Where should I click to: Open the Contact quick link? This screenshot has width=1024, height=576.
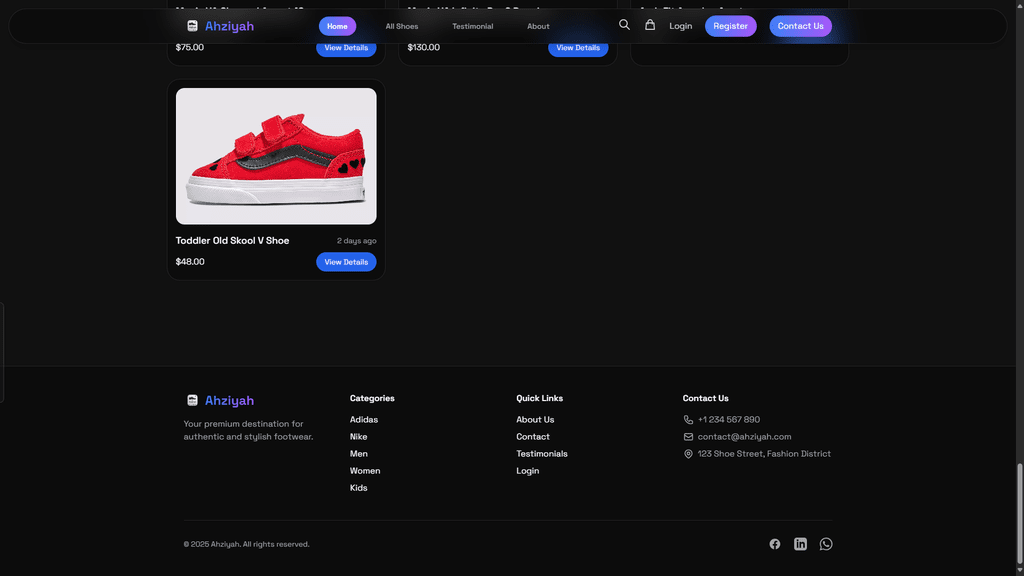pyautogui.click(x=533, y=437)
